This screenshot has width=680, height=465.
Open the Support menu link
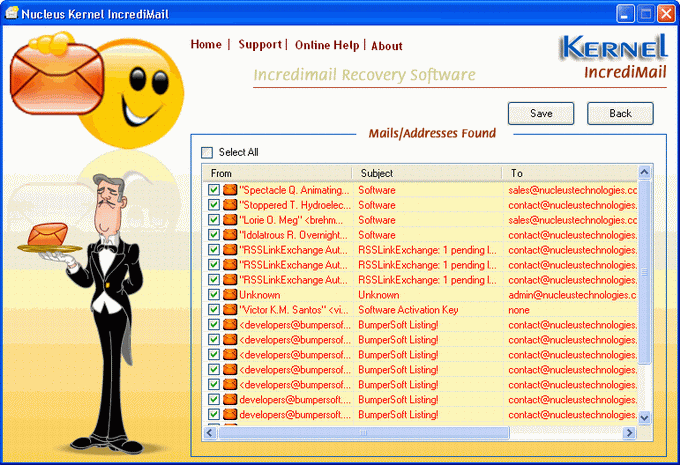(x=260, y=45)
